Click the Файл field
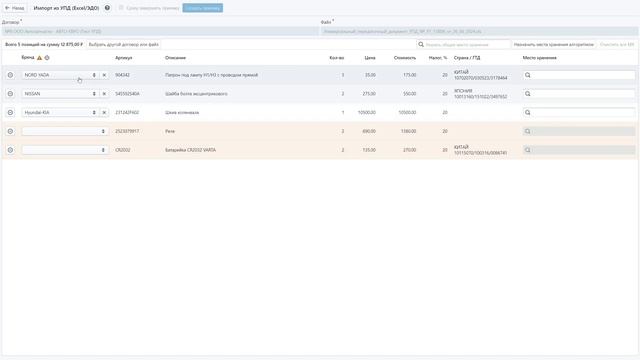 479,31
